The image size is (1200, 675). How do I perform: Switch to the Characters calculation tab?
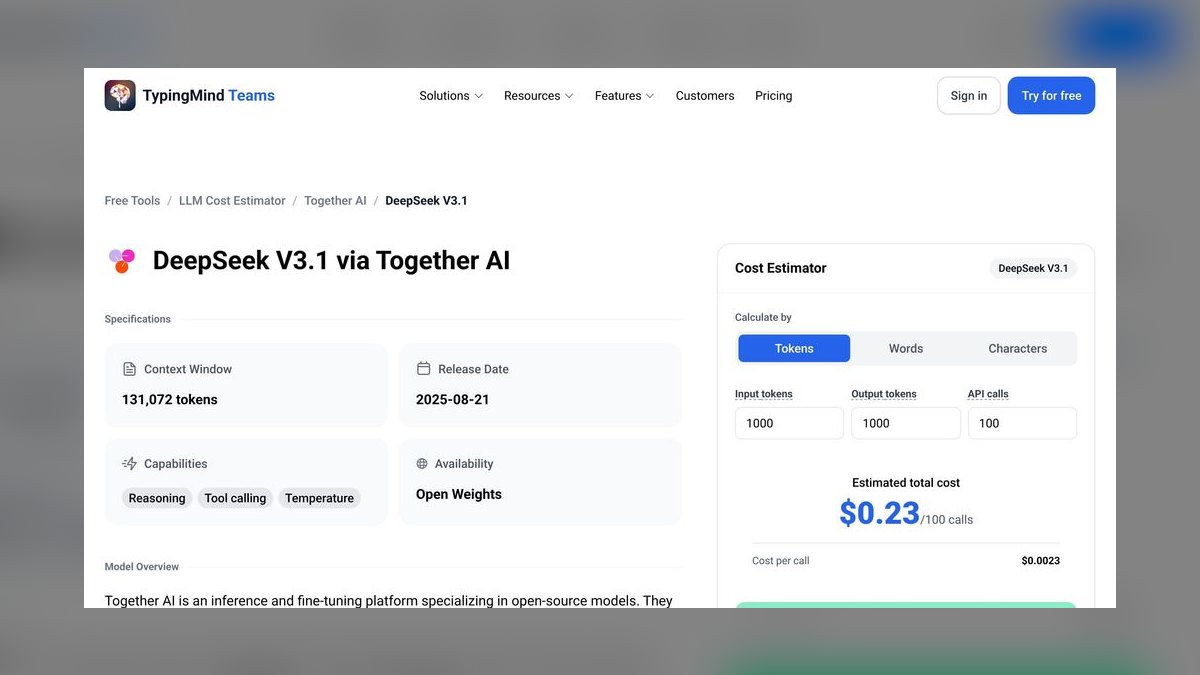(x=1018, y=348)
